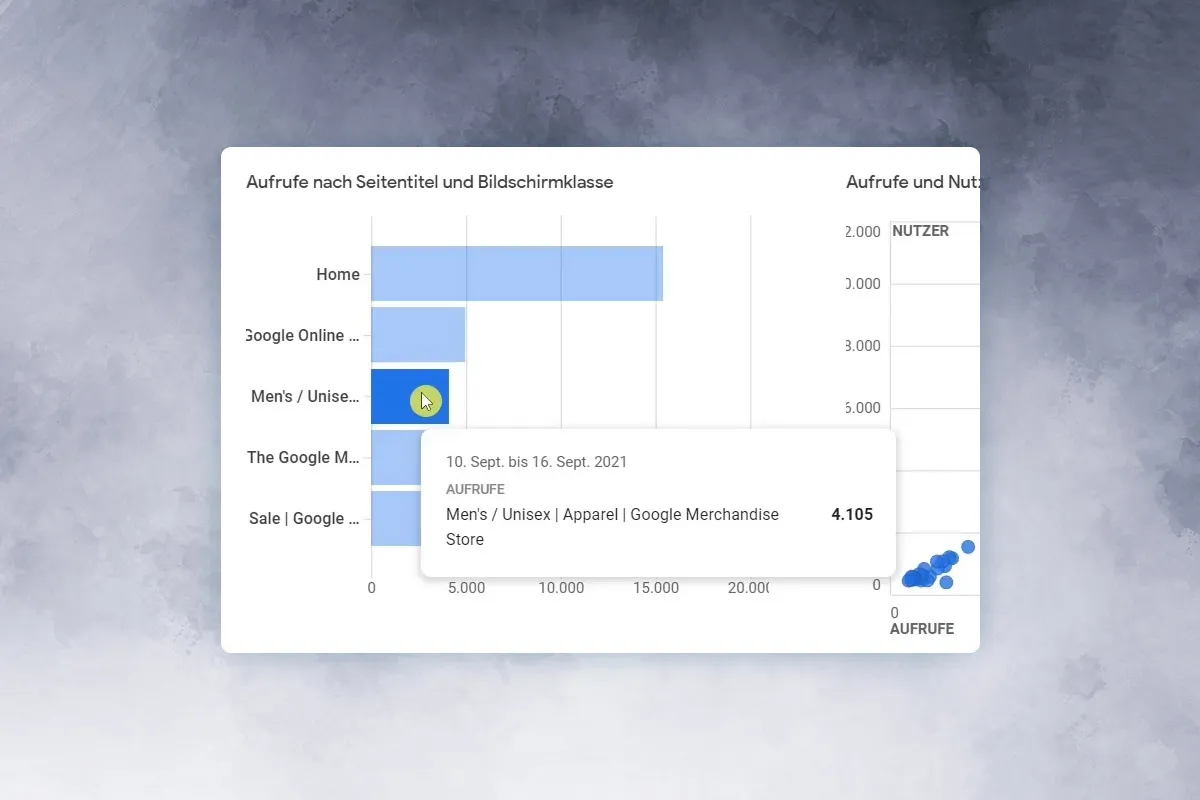1200x800 pixels.
Task: Click the 'Aufrufe und Nutz' card title
Action: tap(912, 182)
